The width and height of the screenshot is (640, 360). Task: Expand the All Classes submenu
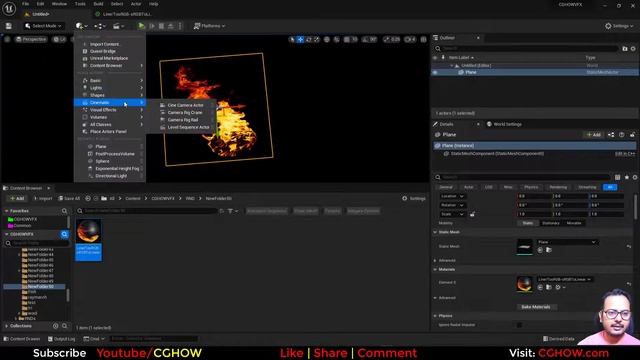point(110,124)
